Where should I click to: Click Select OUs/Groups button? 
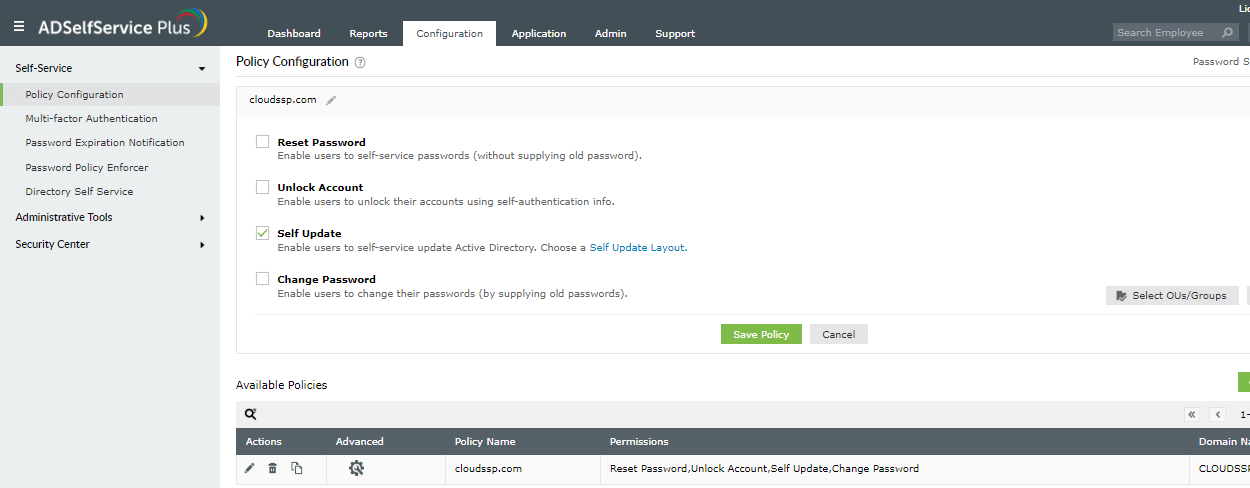1172,295
